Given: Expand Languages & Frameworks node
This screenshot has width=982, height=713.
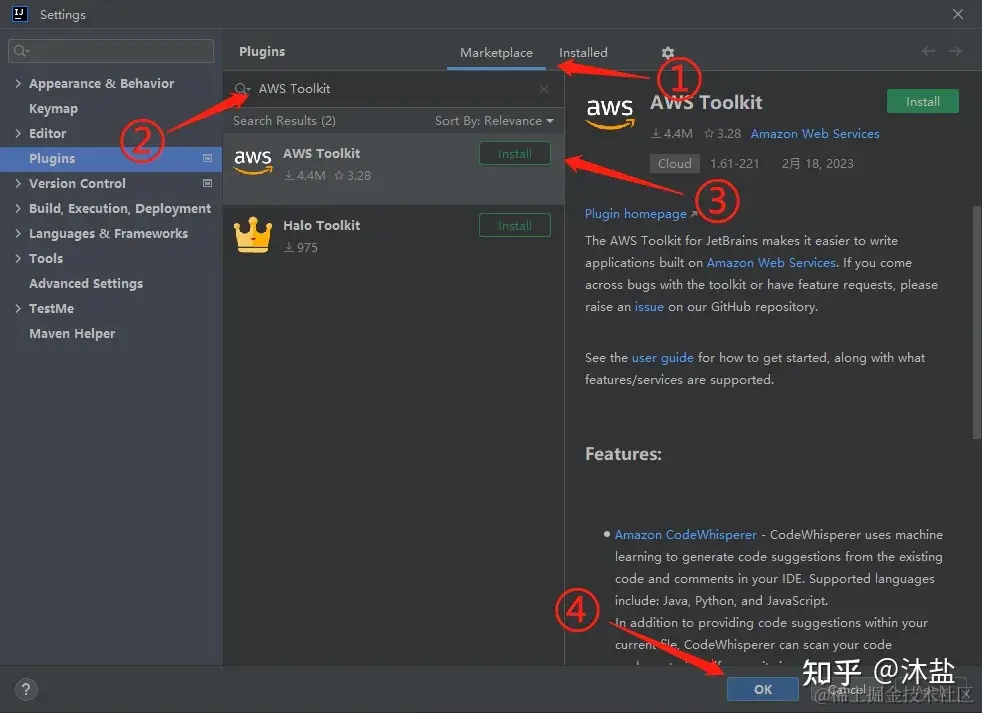Looking at the screenshot, I should [x=18, y=234].
